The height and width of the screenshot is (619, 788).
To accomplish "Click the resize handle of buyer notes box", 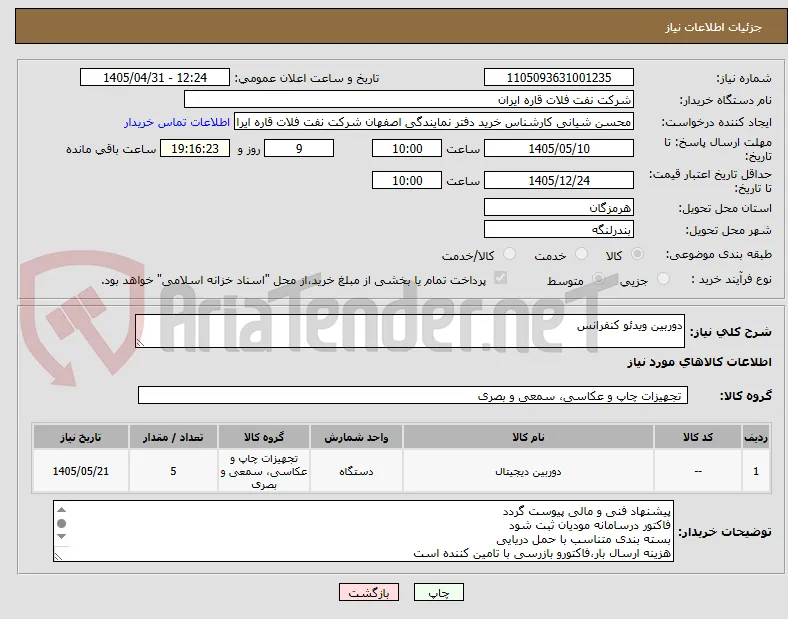I will coord(58,556).
